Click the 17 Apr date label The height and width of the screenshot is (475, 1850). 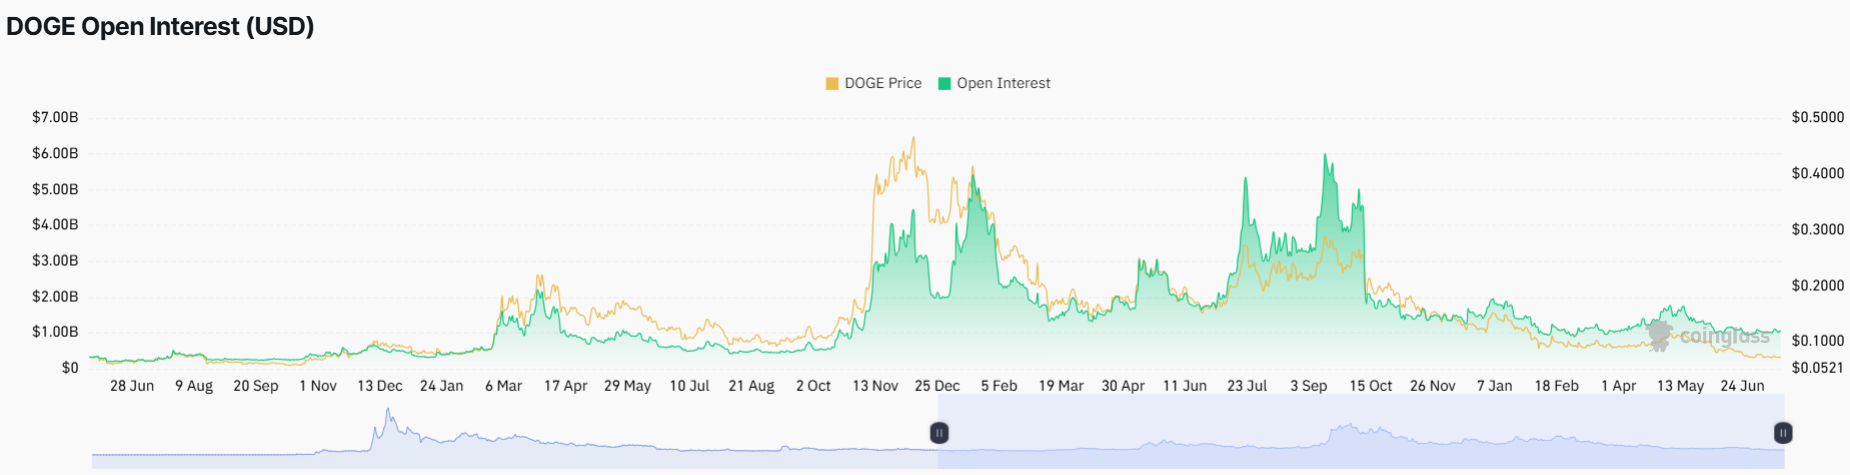coord(566,385)
